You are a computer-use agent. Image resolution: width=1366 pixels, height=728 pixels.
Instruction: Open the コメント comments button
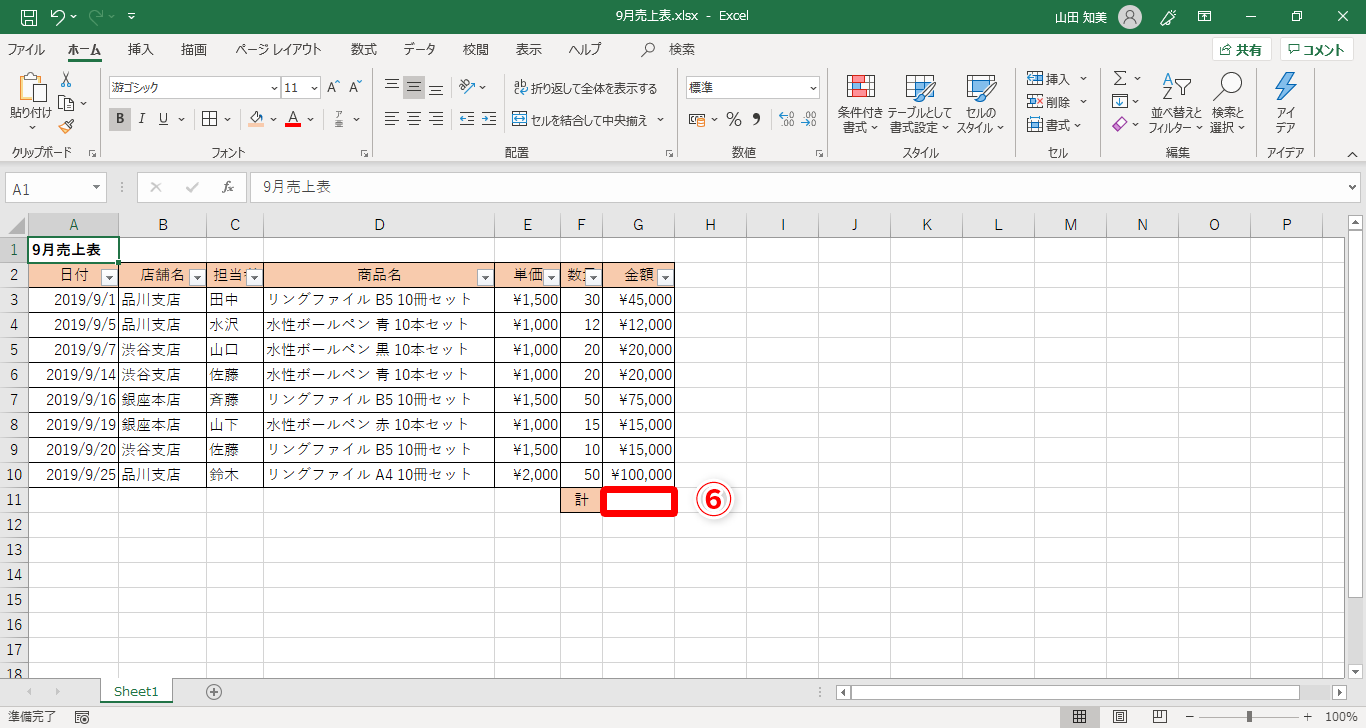(1317, 50)
